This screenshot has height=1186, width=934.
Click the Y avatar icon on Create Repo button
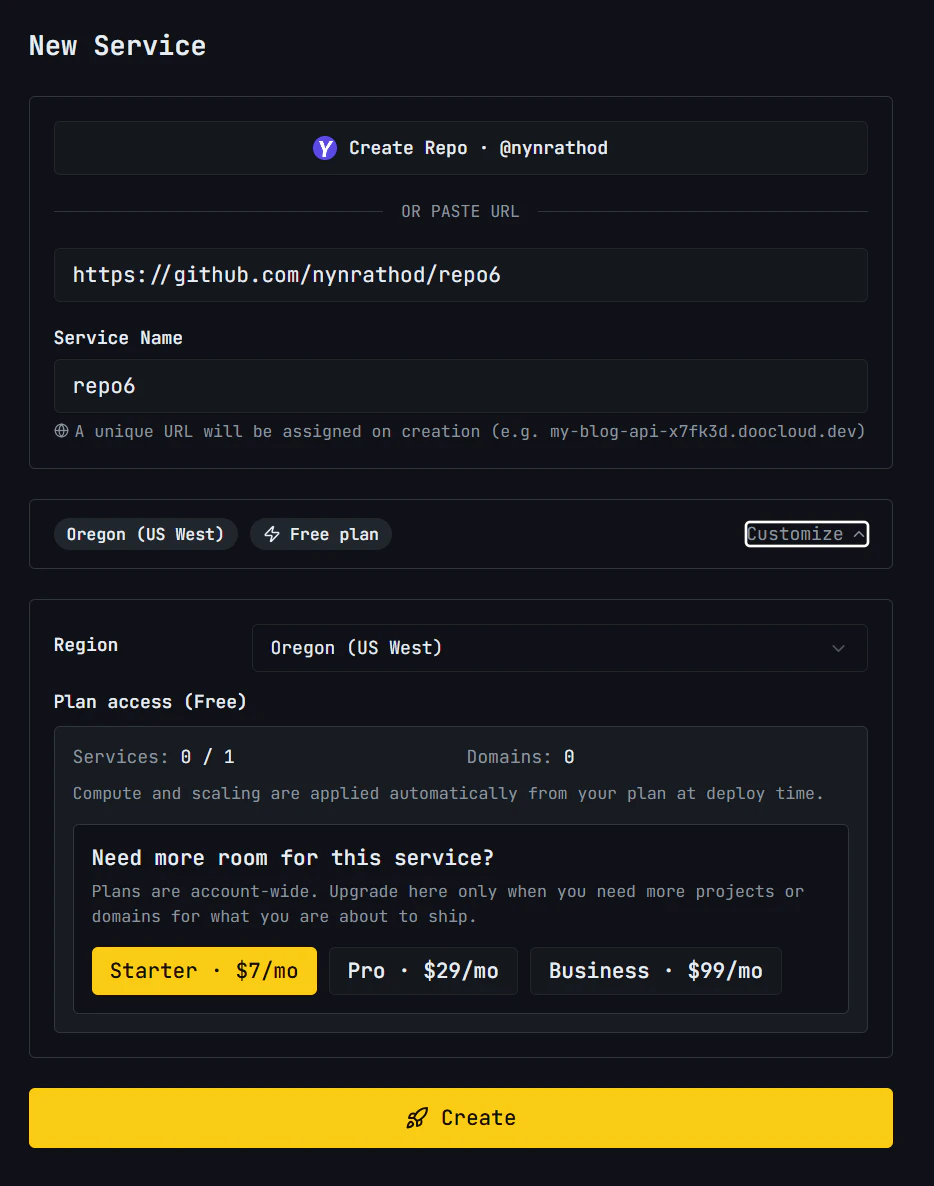pyautogui.click(x=324, y=147)
